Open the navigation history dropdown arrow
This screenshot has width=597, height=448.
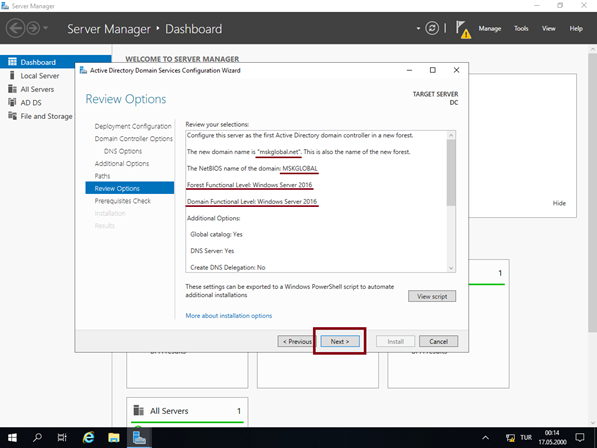pos(46,28)
